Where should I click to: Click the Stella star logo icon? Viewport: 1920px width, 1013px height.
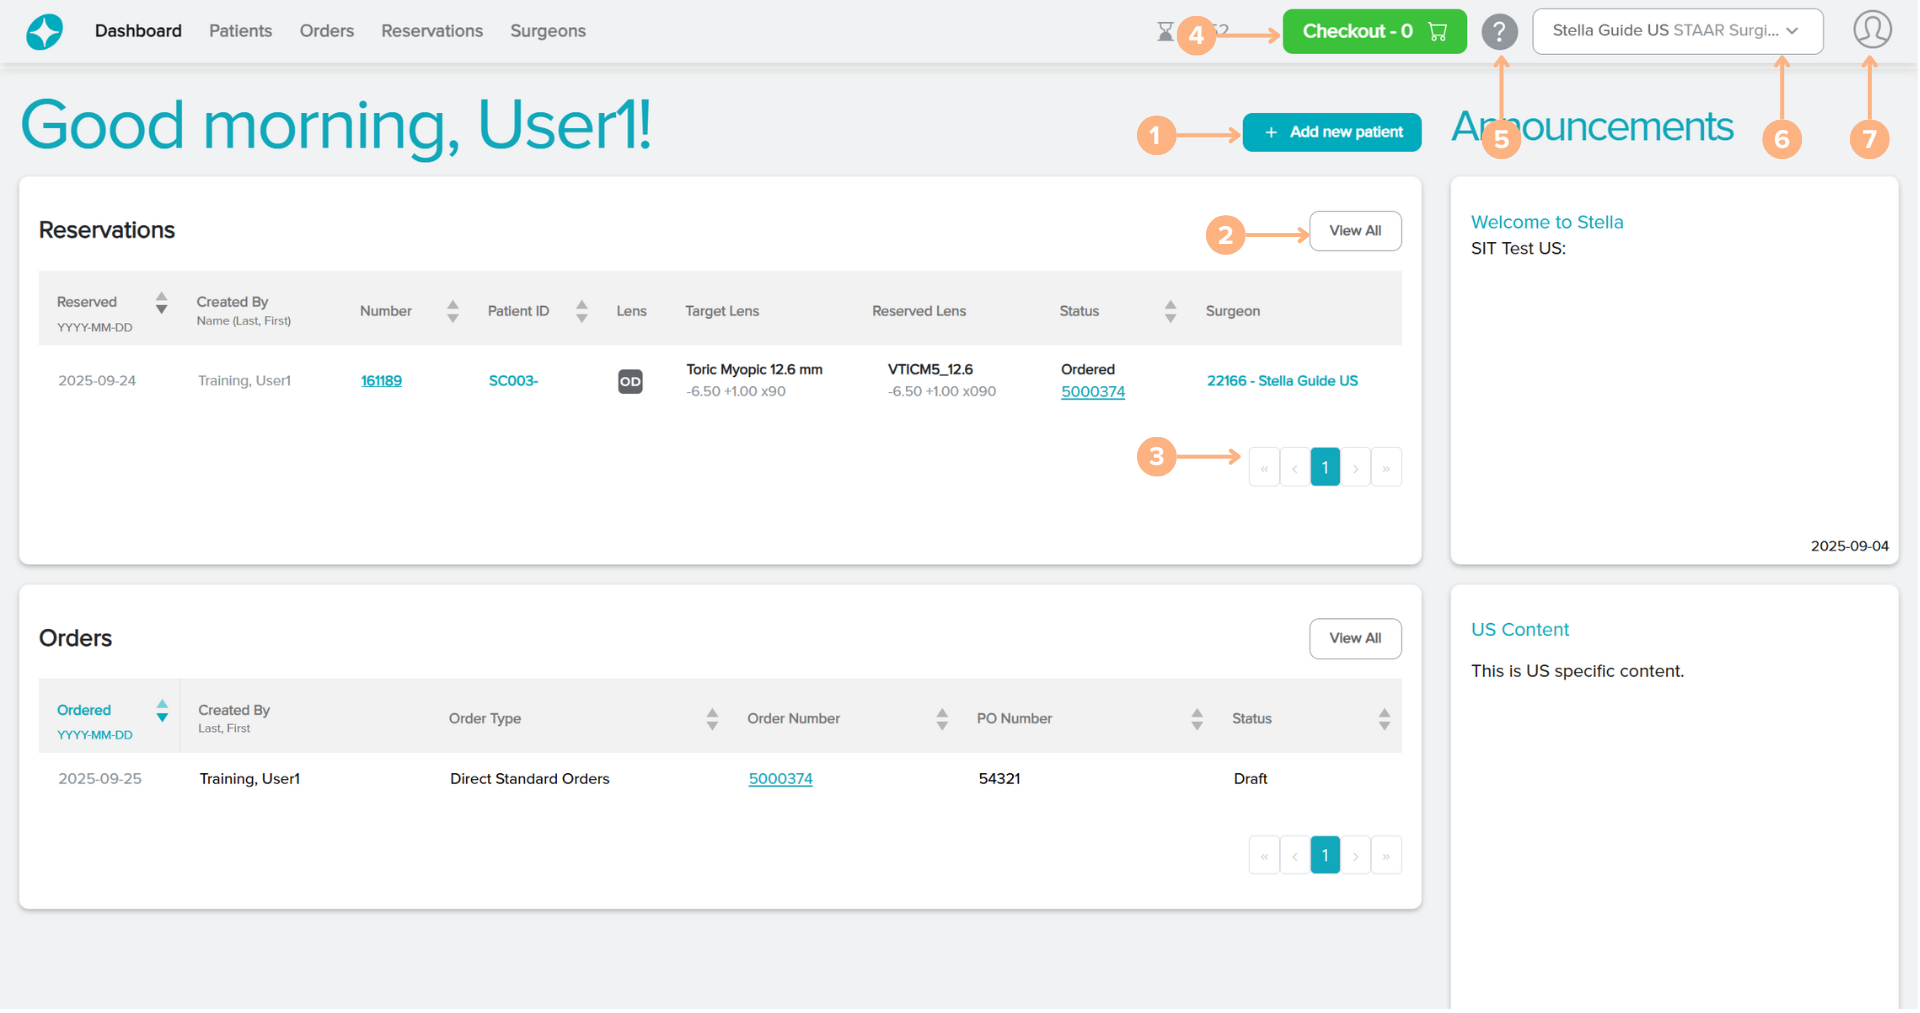click(44, 32)
